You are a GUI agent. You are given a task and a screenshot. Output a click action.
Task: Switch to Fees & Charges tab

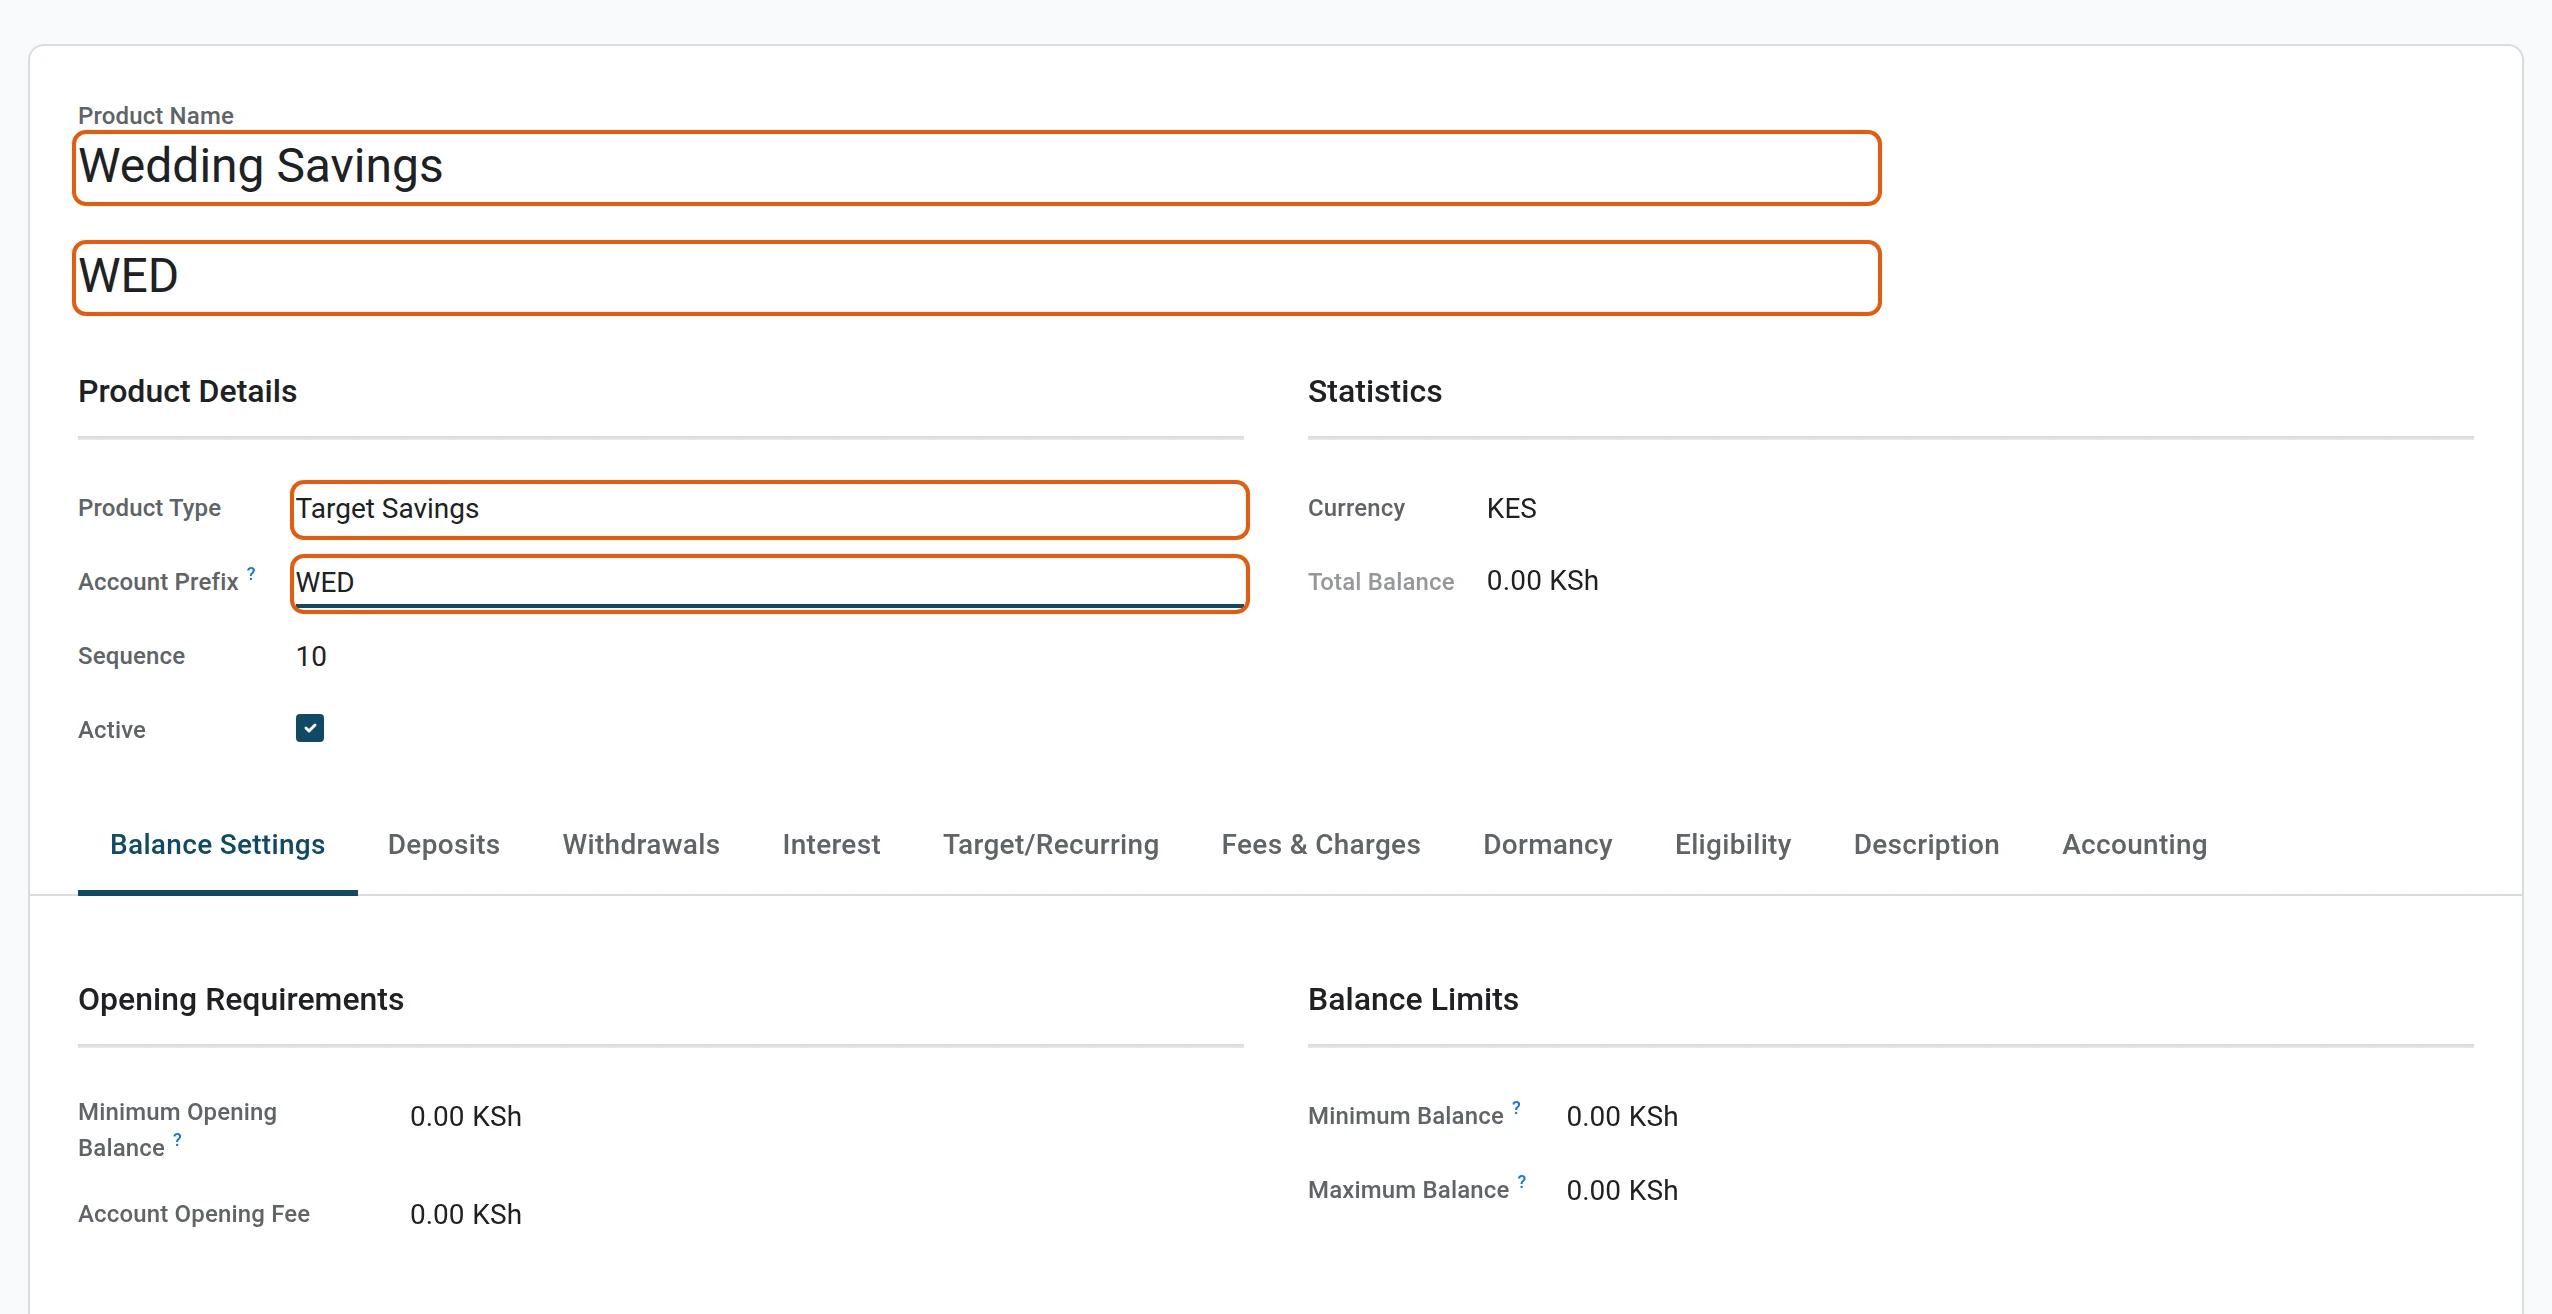click(x=1320, y=845)
